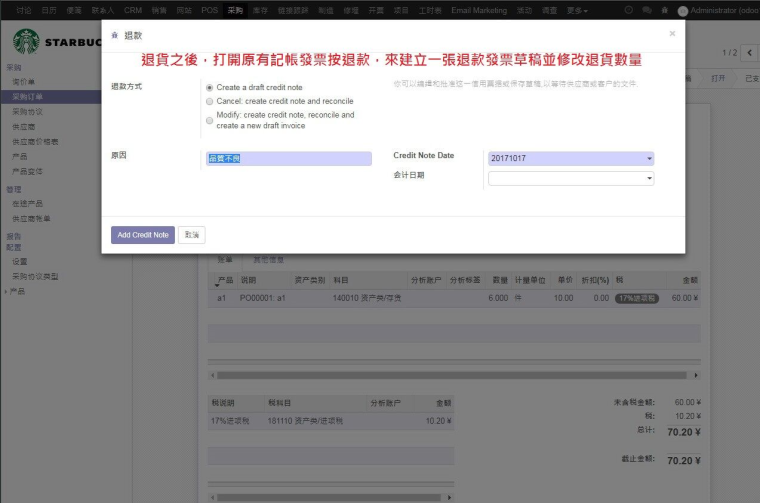The width and height of the screenshot is (760, 503).
Task: Click the 打开 status step
Action: coord(718,78)
